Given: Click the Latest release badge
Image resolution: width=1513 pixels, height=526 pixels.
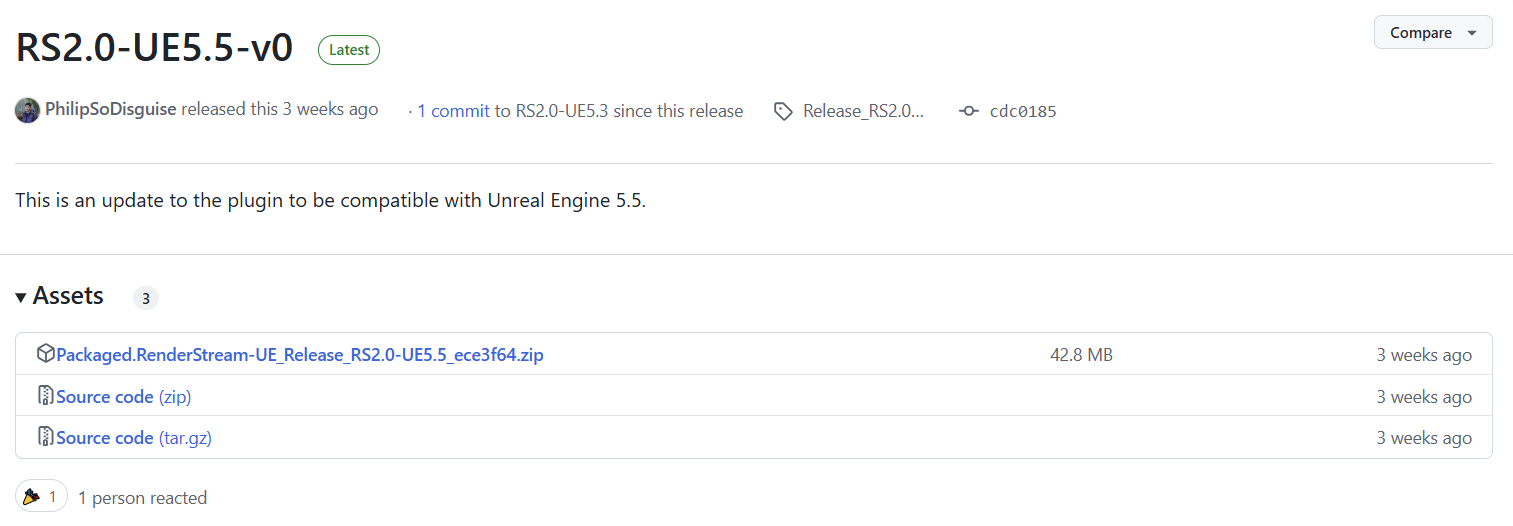Looking at the screenshot, I should pos(349,49).
